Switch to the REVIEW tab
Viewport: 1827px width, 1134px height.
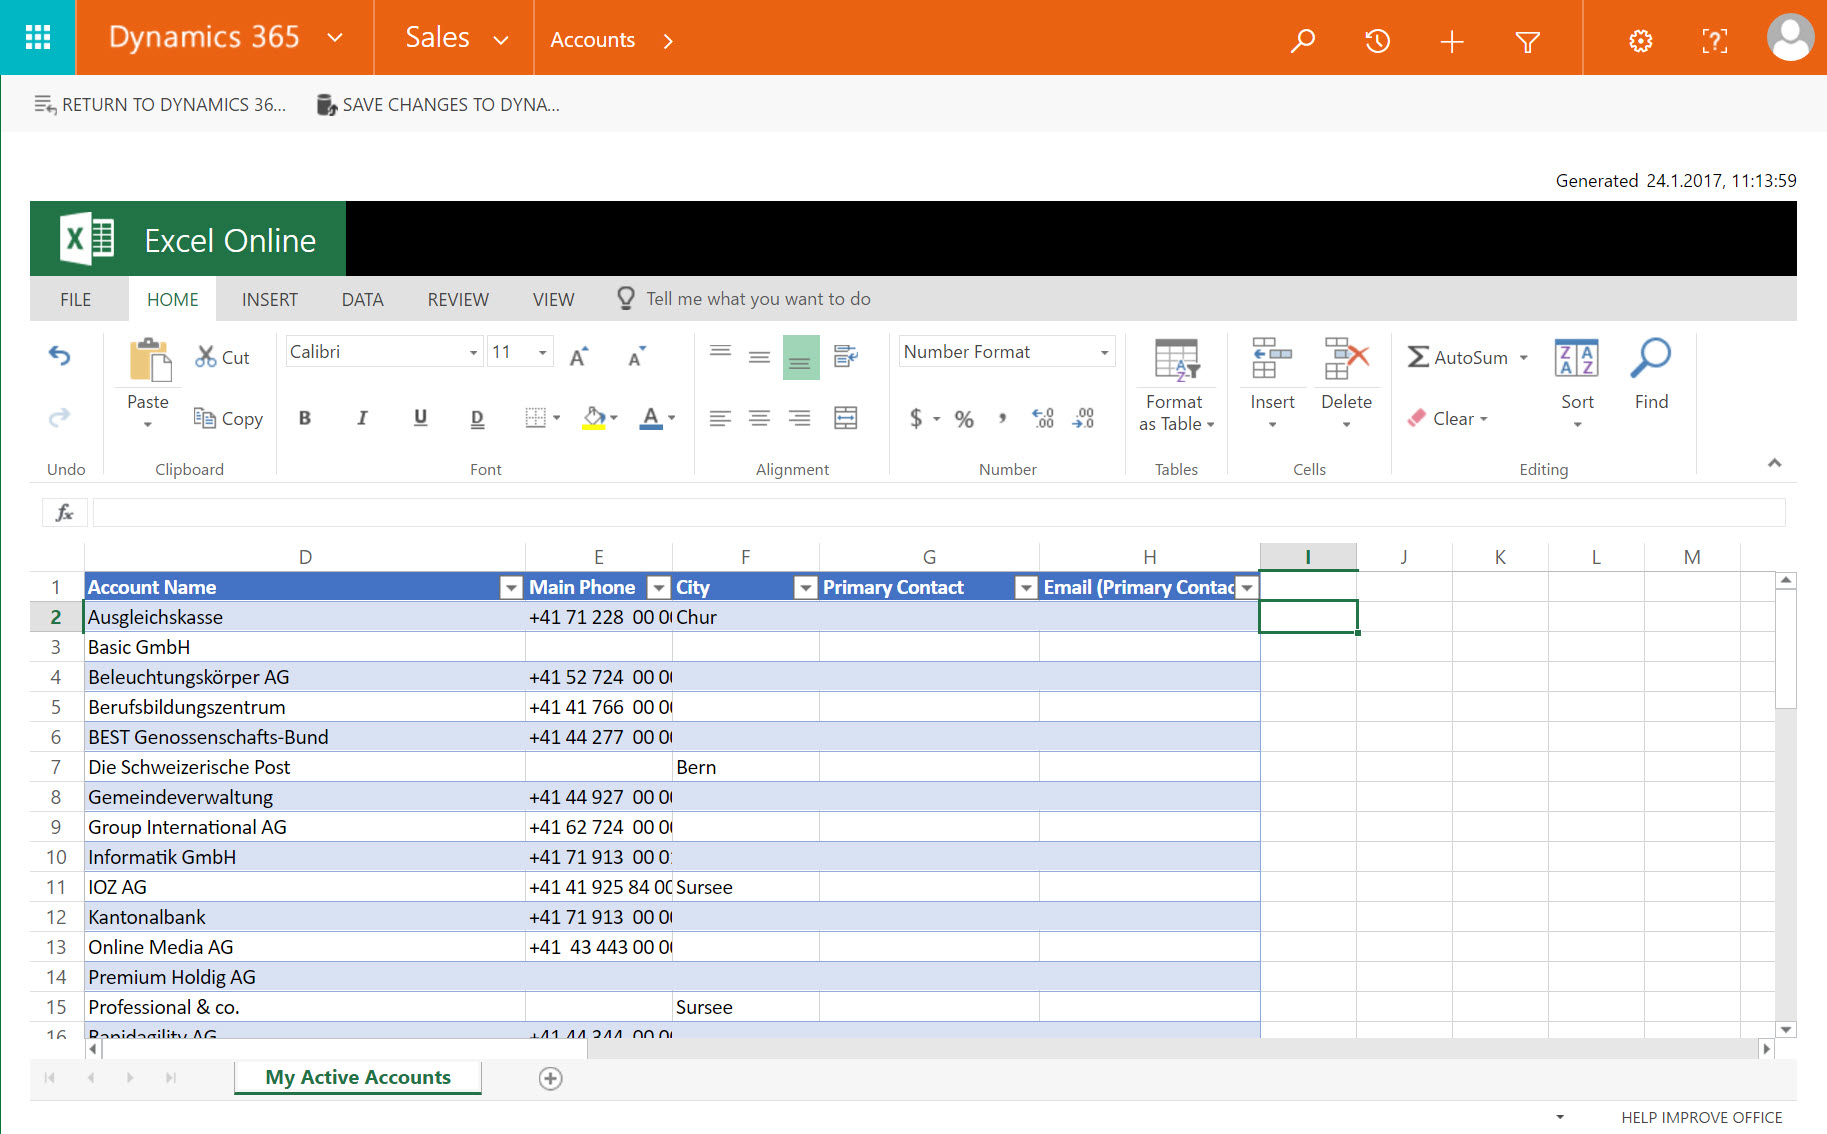point(458,300)
